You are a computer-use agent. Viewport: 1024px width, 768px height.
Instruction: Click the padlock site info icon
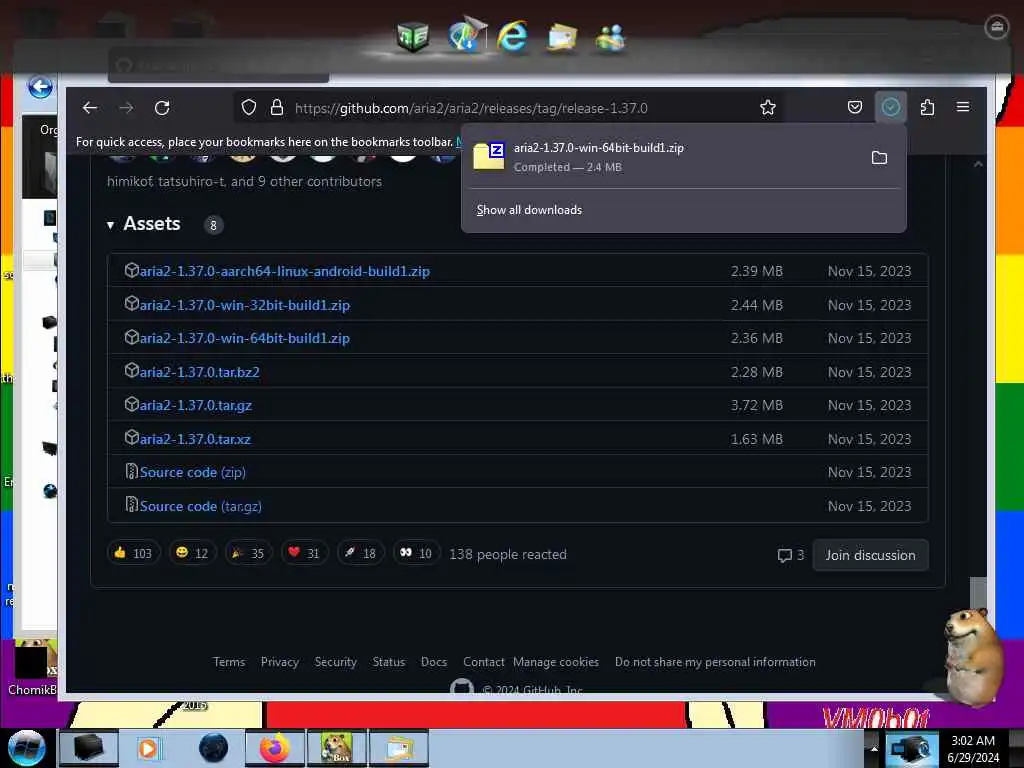[277, 108]
